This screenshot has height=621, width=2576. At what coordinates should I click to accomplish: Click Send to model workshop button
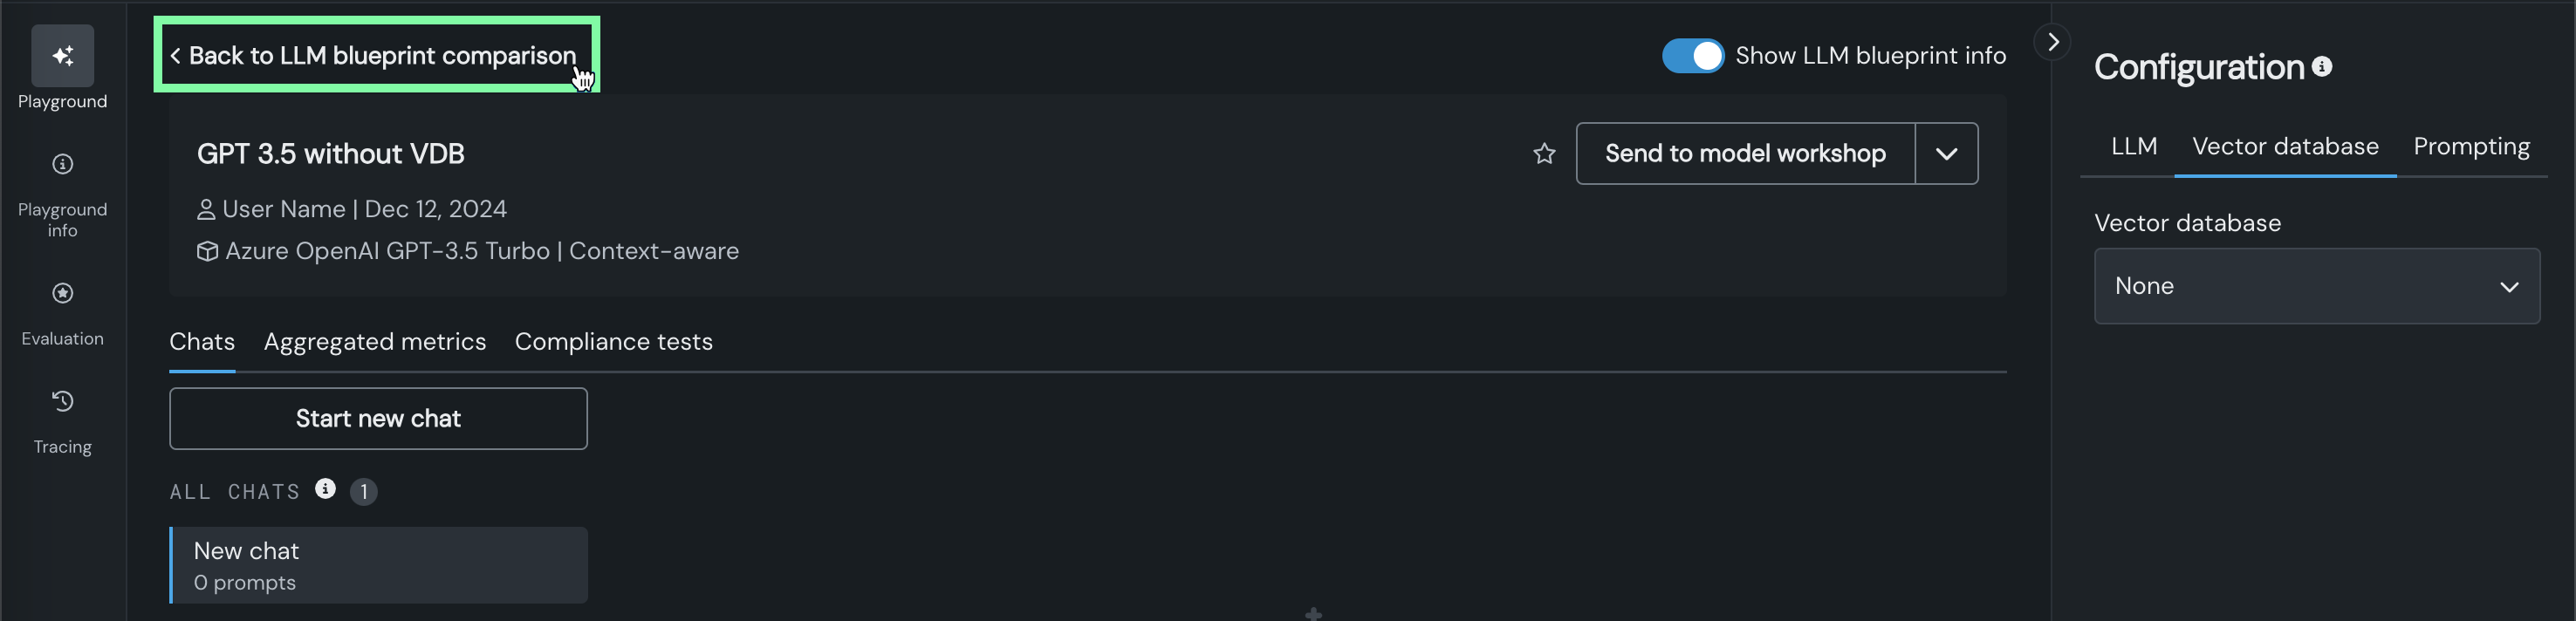(1745, 154)
